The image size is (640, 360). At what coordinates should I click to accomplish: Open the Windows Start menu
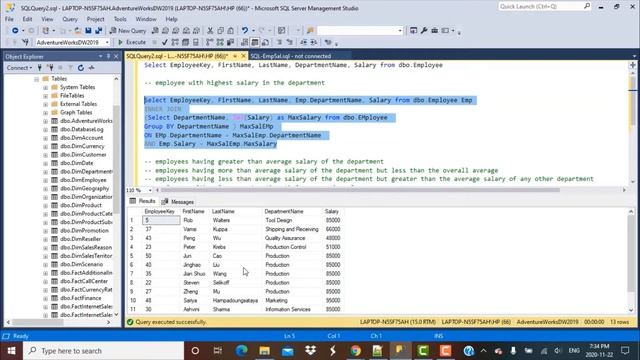pos(11,351)
